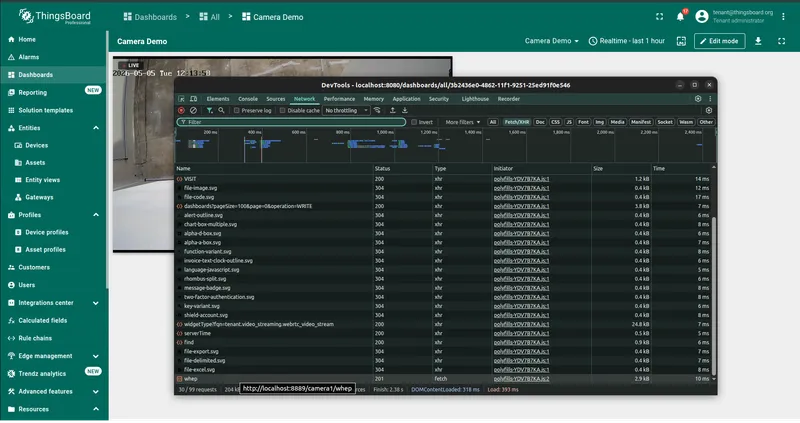Enable the Disable cache checkbox
Image resolution: width=800 pixels, height=423 pixels.
click(x=282, y=110)
